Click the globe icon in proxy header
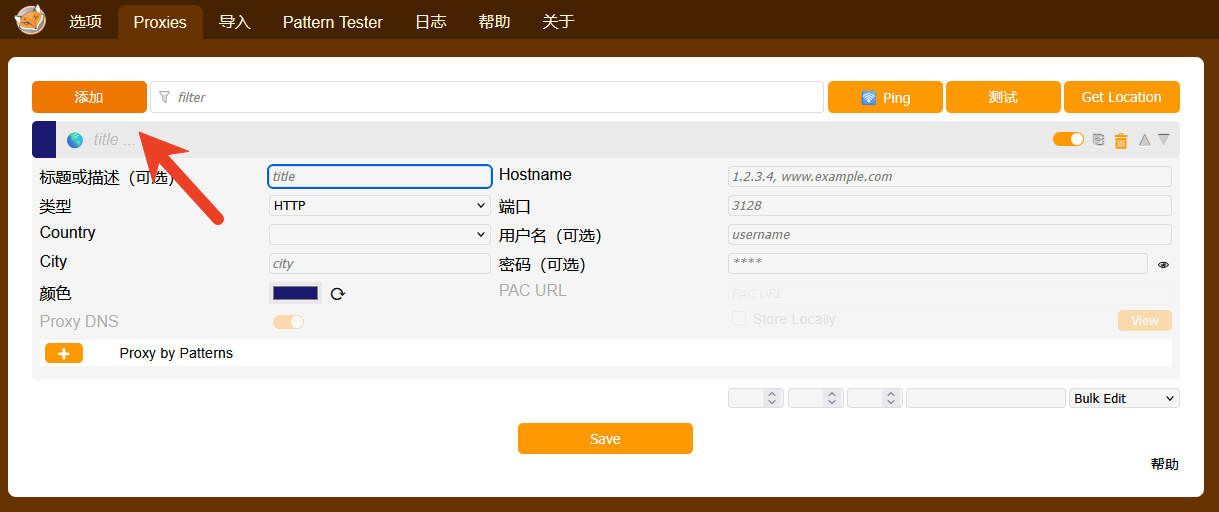 (75, 140)
